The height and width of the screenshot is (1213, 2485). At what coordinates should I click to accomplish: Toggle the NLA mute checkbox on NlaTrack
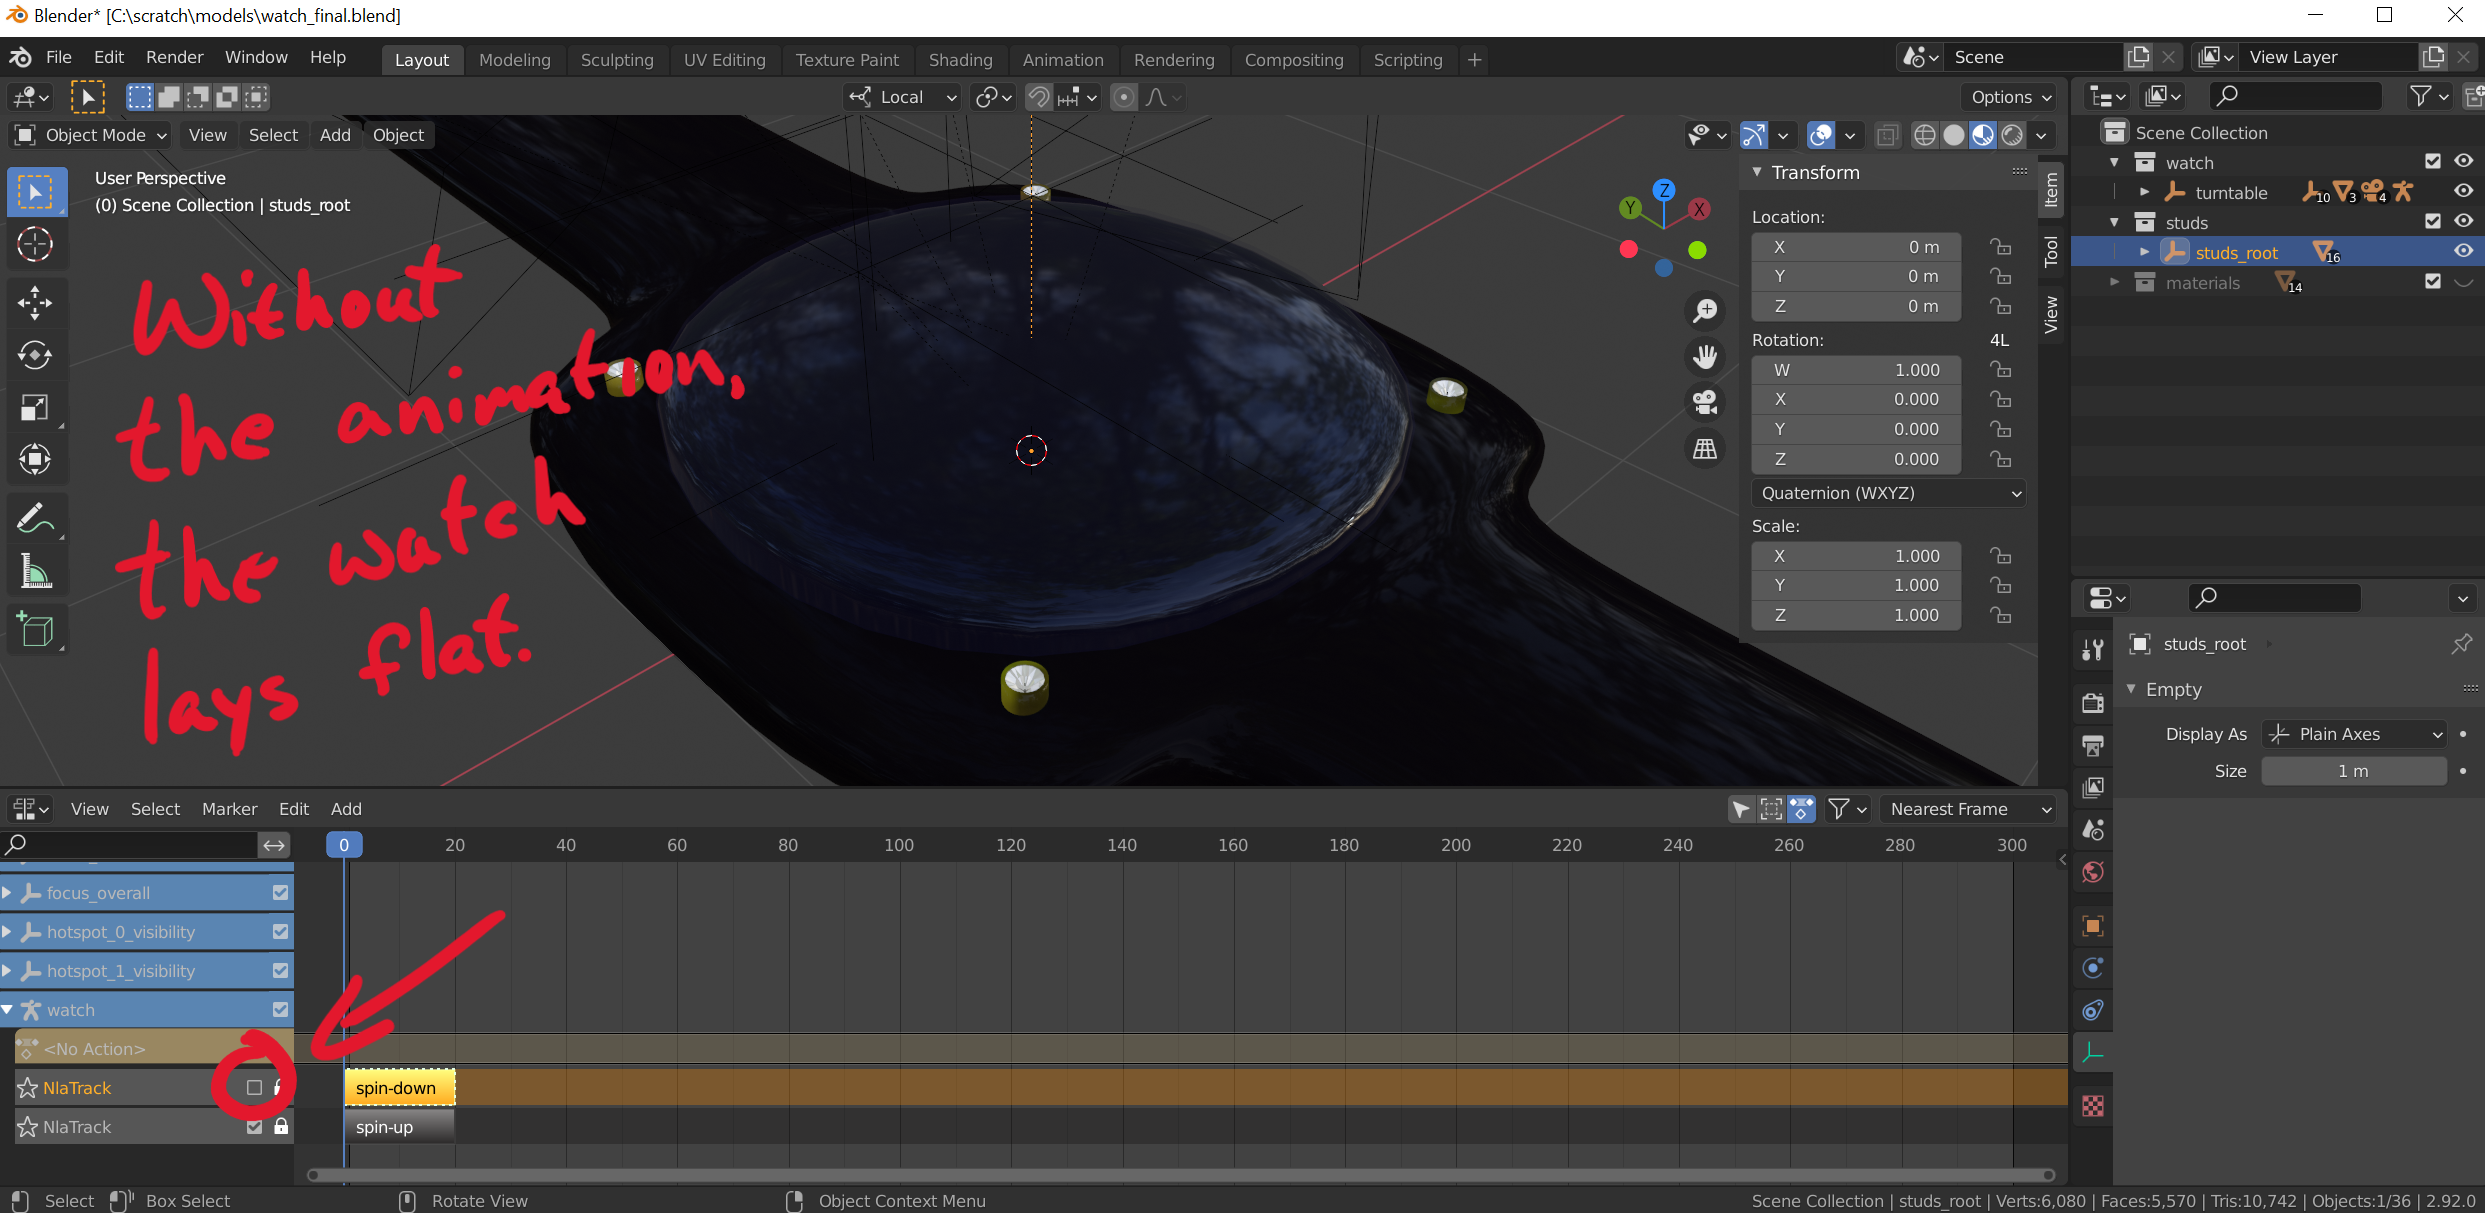(252, 1088)
